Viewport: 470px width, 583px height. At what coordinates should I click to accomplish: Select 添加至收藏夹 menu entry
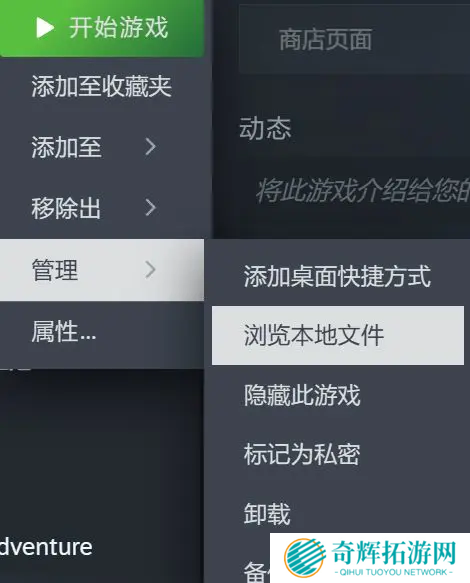coord(102,86)
